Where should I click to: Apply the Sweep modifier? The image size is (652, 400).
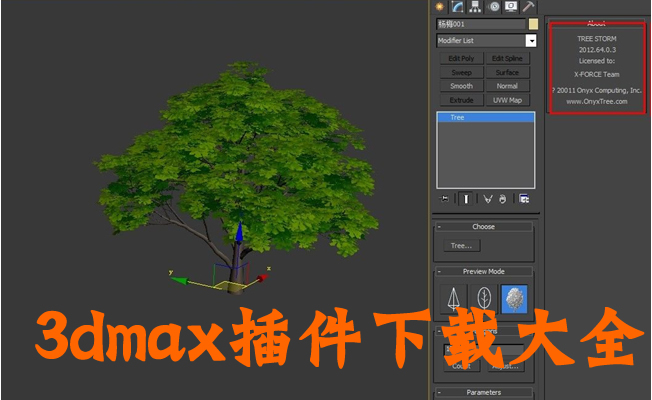click(462, 72)
